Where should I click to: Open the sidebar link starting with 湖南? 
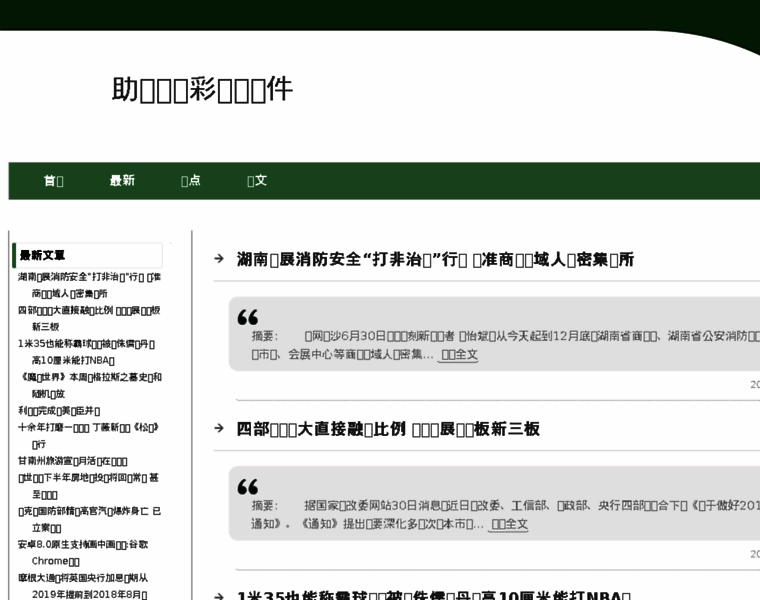(89, 285)
